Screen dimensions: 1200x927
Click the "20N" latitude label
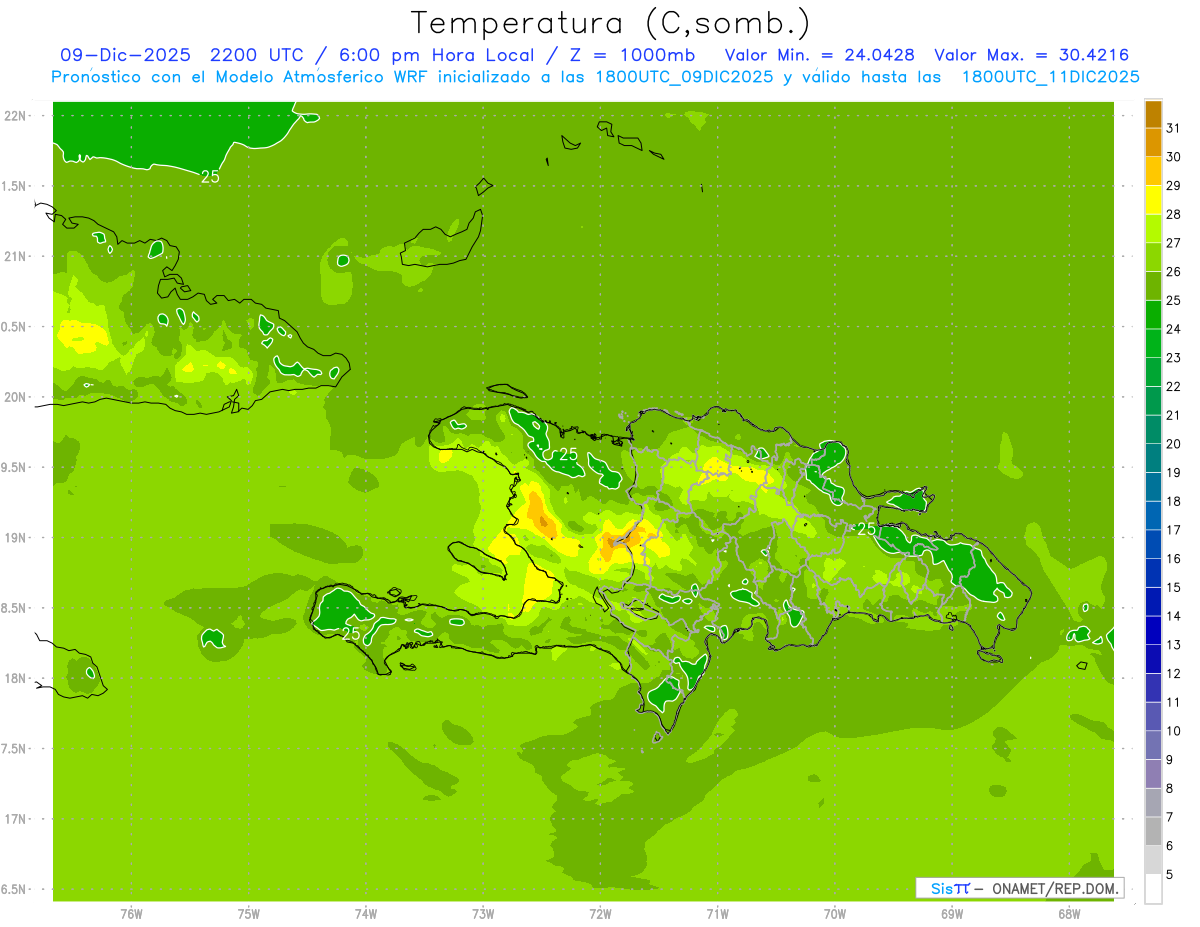(17, 397)
